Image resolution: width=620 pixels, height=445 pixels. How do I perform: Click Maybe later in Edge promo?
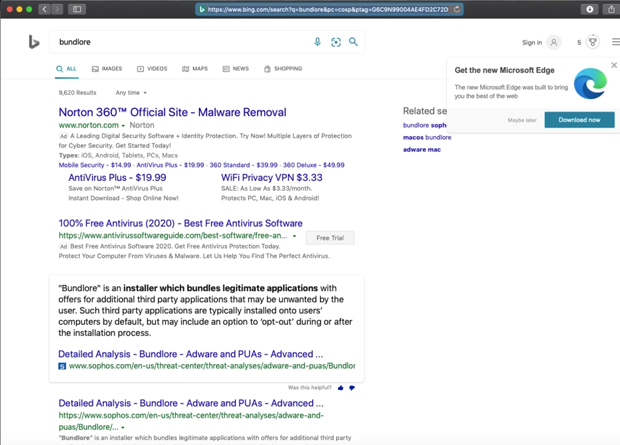(x=522, y=120)
